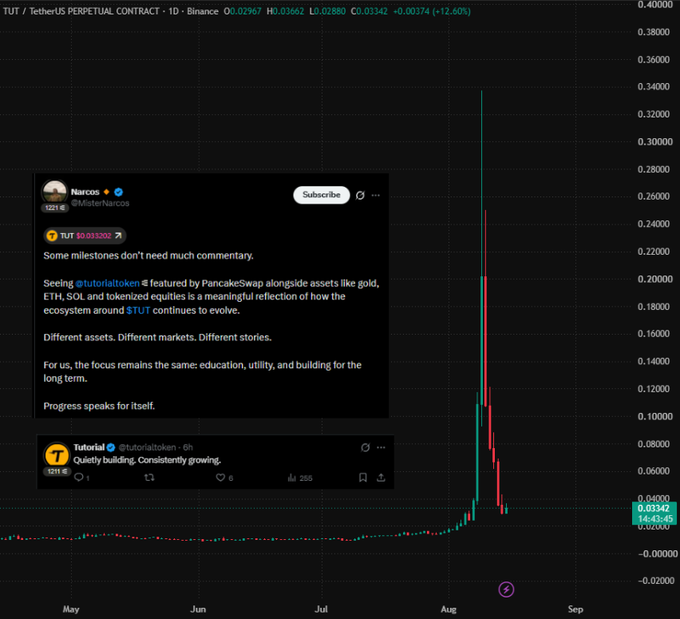Click the 1D interval label in chart header
Viewport: 680px width, 619px height.
coord(173,11)
